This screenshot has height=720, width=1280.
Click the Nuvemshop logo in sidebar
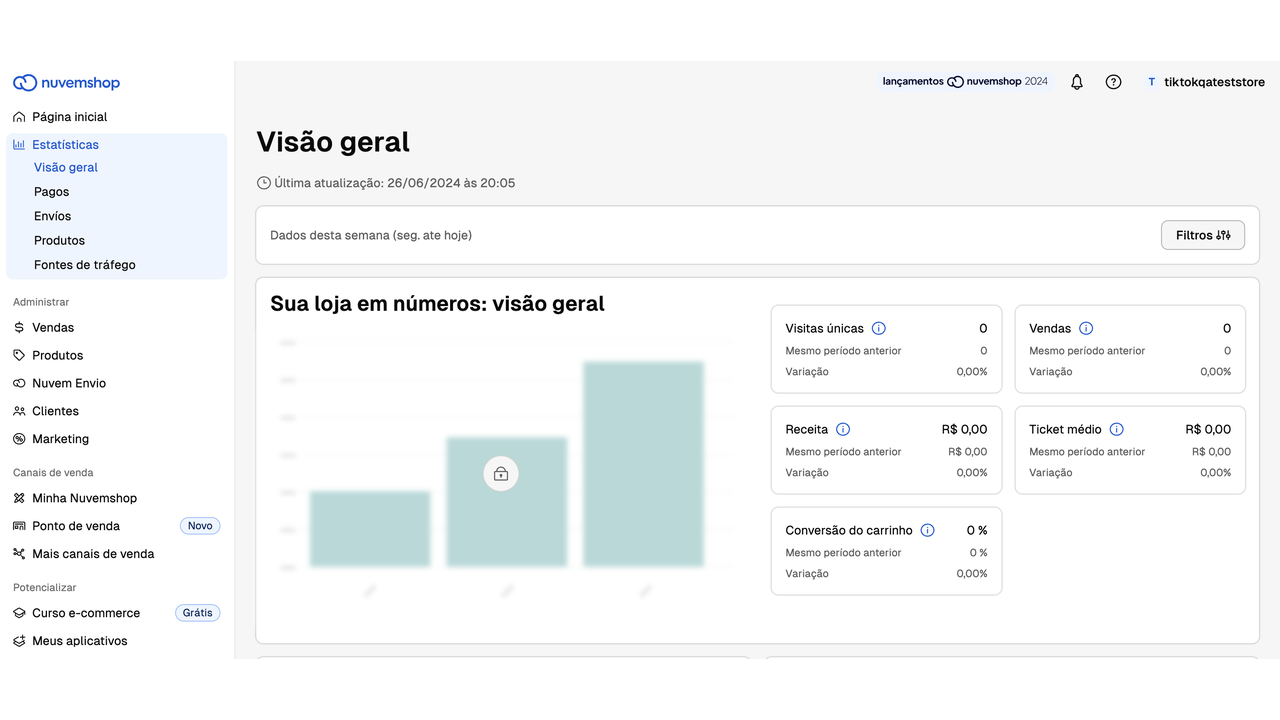pos(66,83)
